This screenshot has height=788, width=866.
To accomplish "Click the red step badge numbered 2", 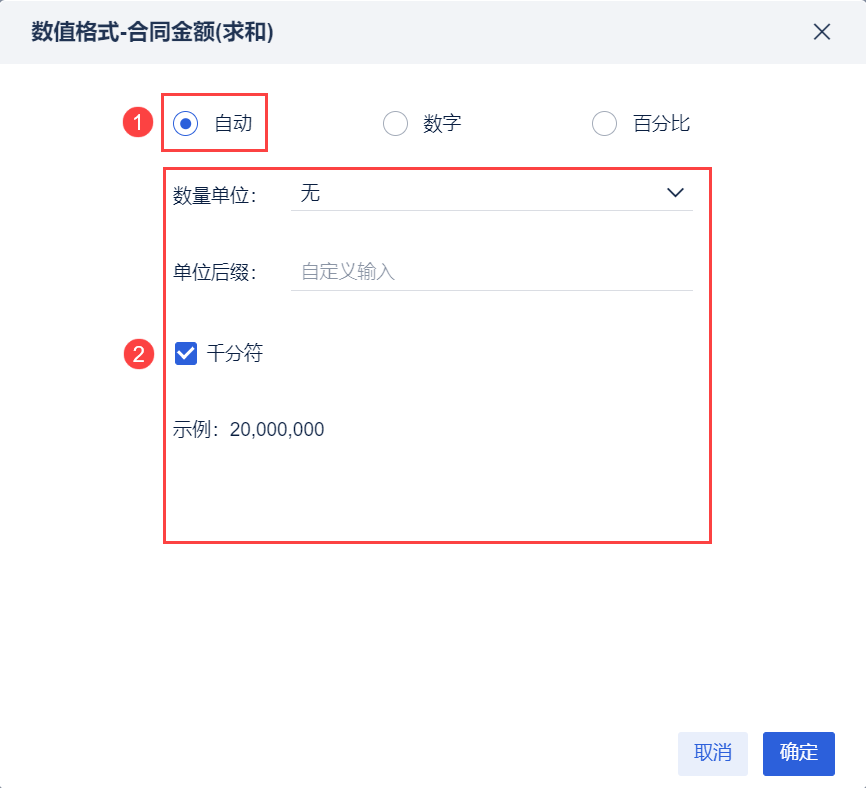I will tap(138, 354).
